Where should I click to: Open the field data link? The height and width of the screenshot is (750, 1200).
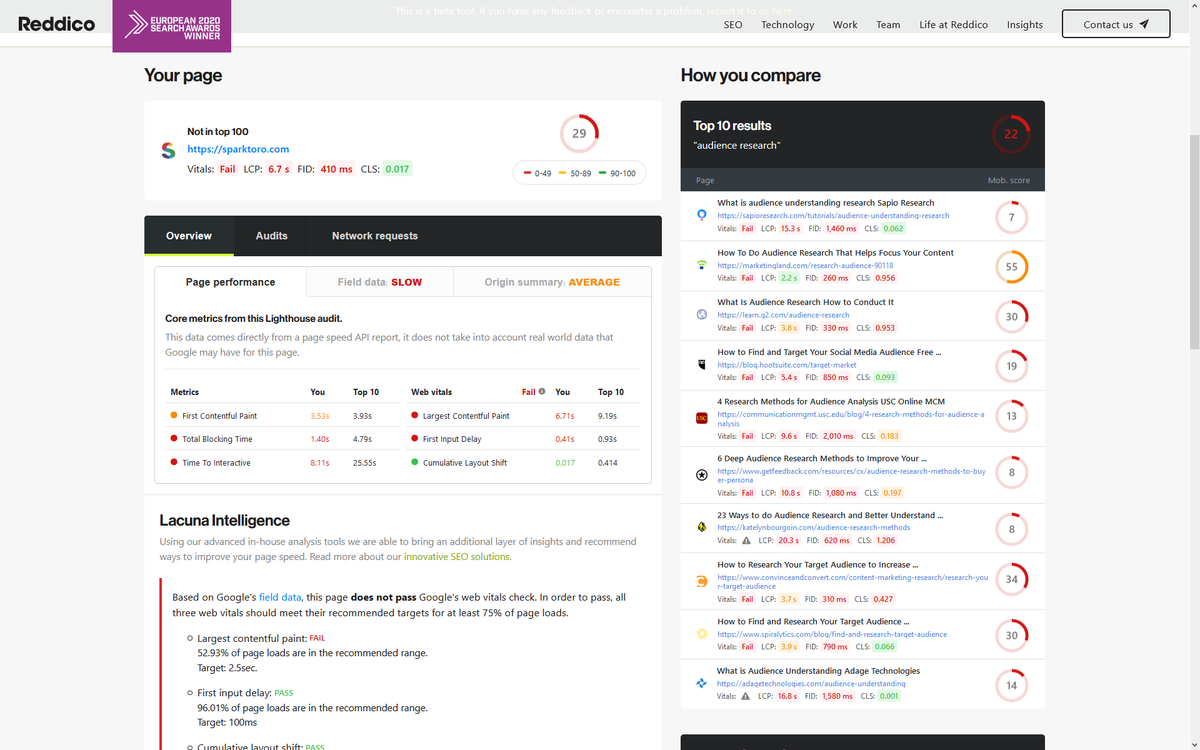(x=280, y=597)
